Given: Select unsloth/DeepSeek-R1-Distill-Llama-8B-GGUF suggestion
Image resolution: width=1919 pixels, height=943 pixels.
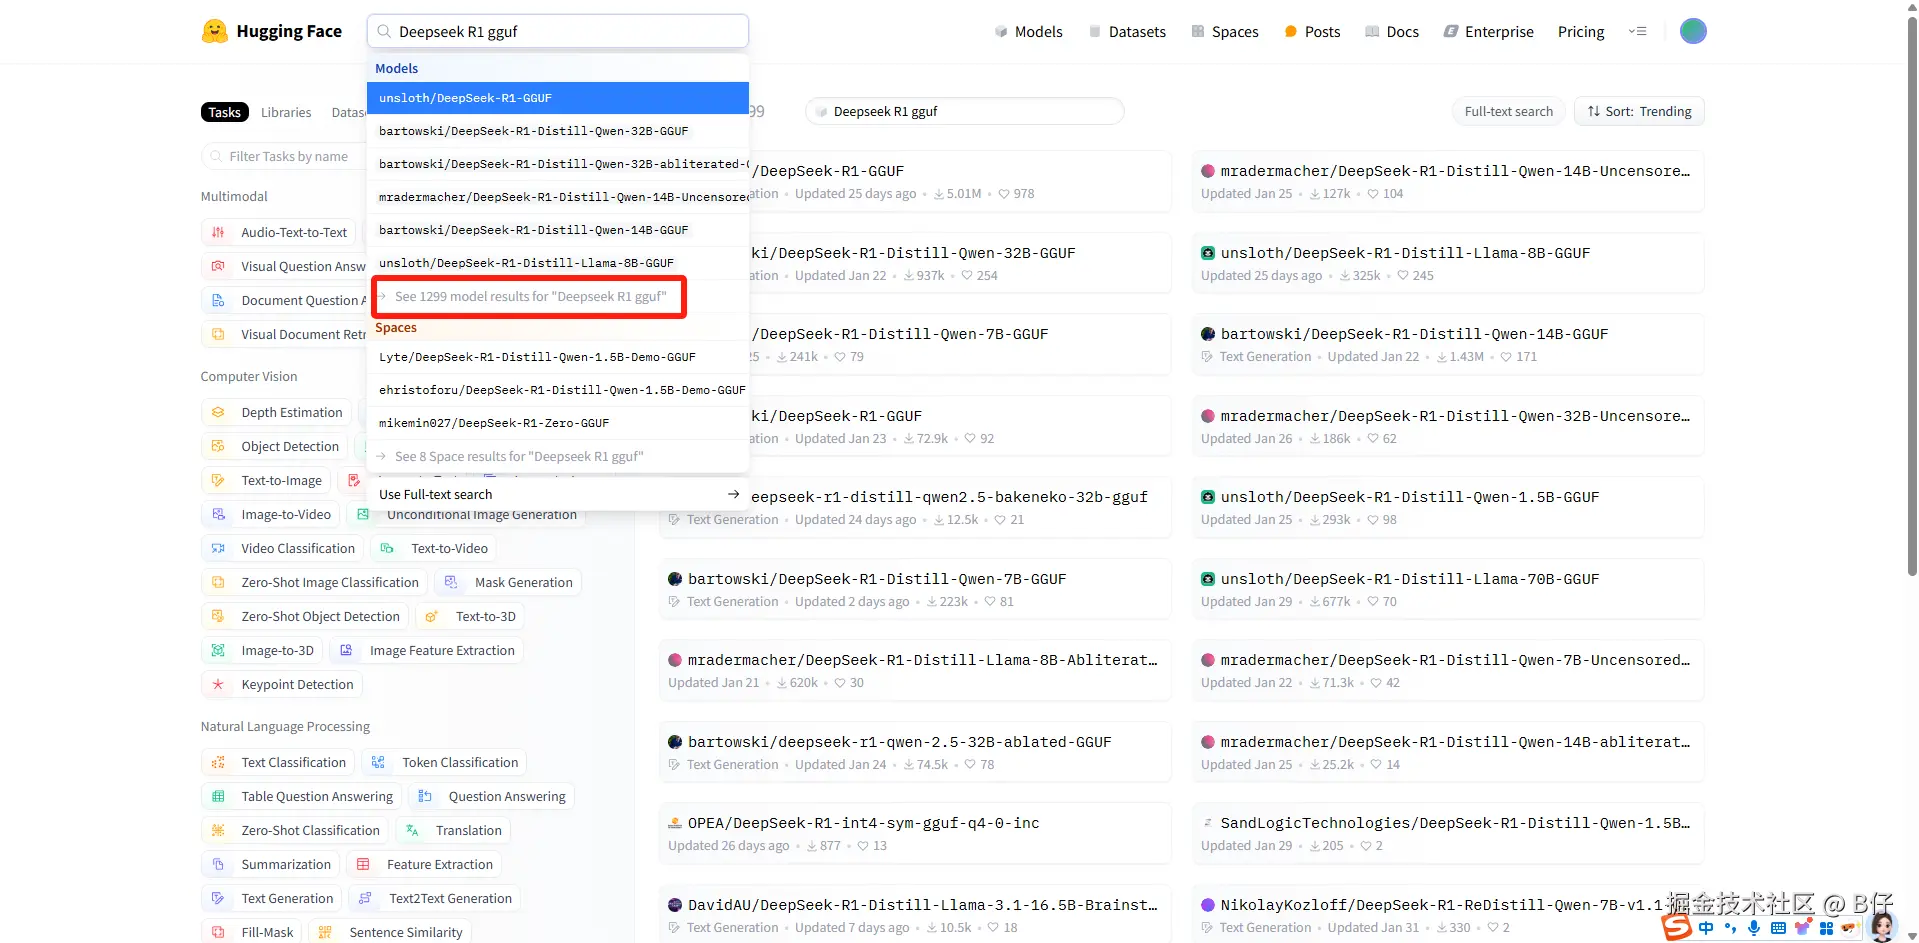Looking at the screenshot, I should [558, 263].
